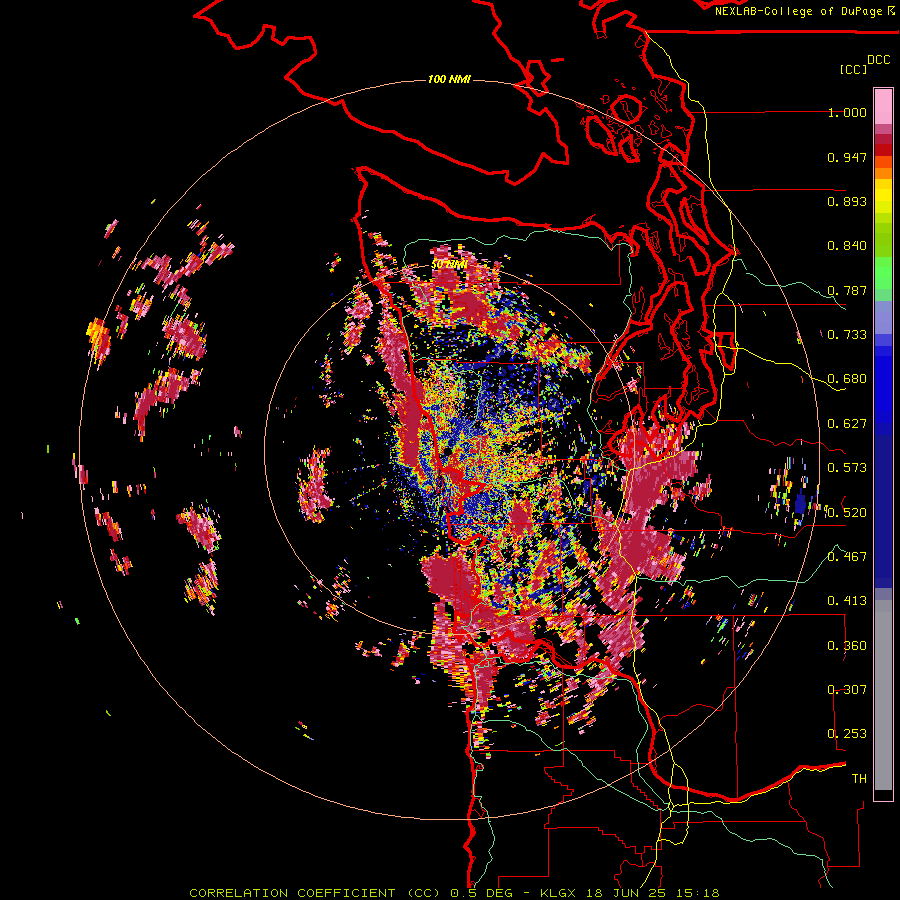
Task: Click the 0.893 scale value
Action: pos(847,201)
